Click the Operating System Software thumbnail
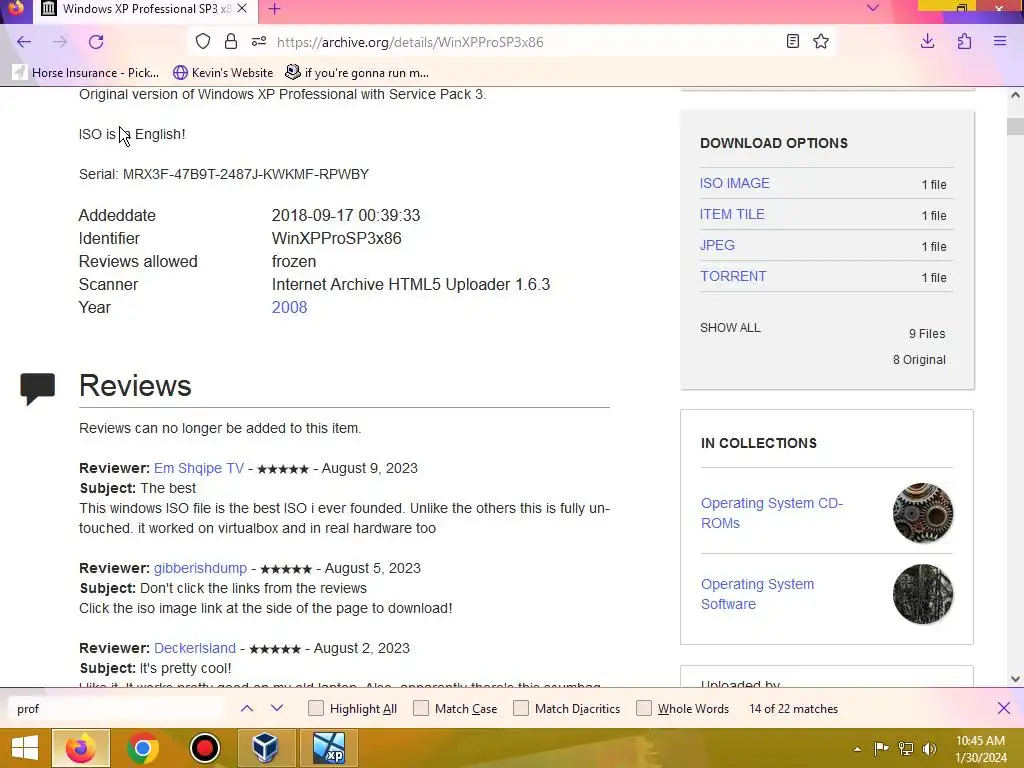The height and width of the screenshot is (768, 1024). click(x=923, y=594)
